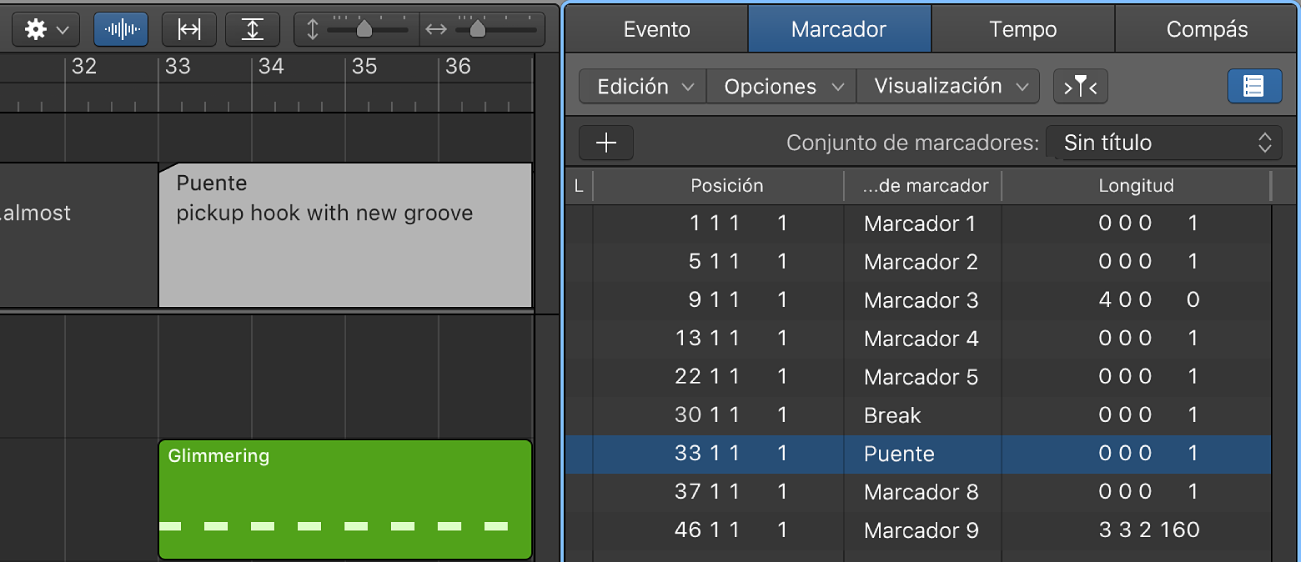Screen dimensions: 1303x564
Task: Open the Conjunto de marcadores popup
Action: (1164, 143)
